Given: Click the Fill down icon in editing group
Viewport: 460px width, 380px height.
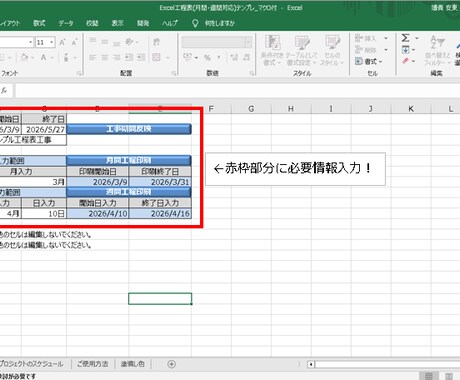Looking at the screenshot, I should click(405, 50).
